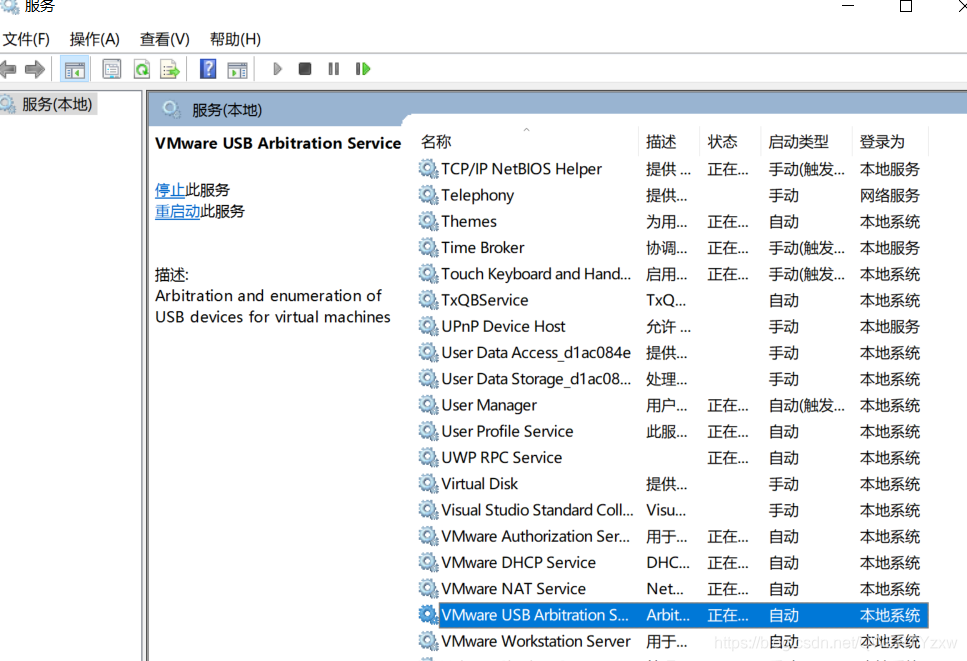This screenshot has width=967, height=661.
Task: Select the User Manager service
Action: 672,405
